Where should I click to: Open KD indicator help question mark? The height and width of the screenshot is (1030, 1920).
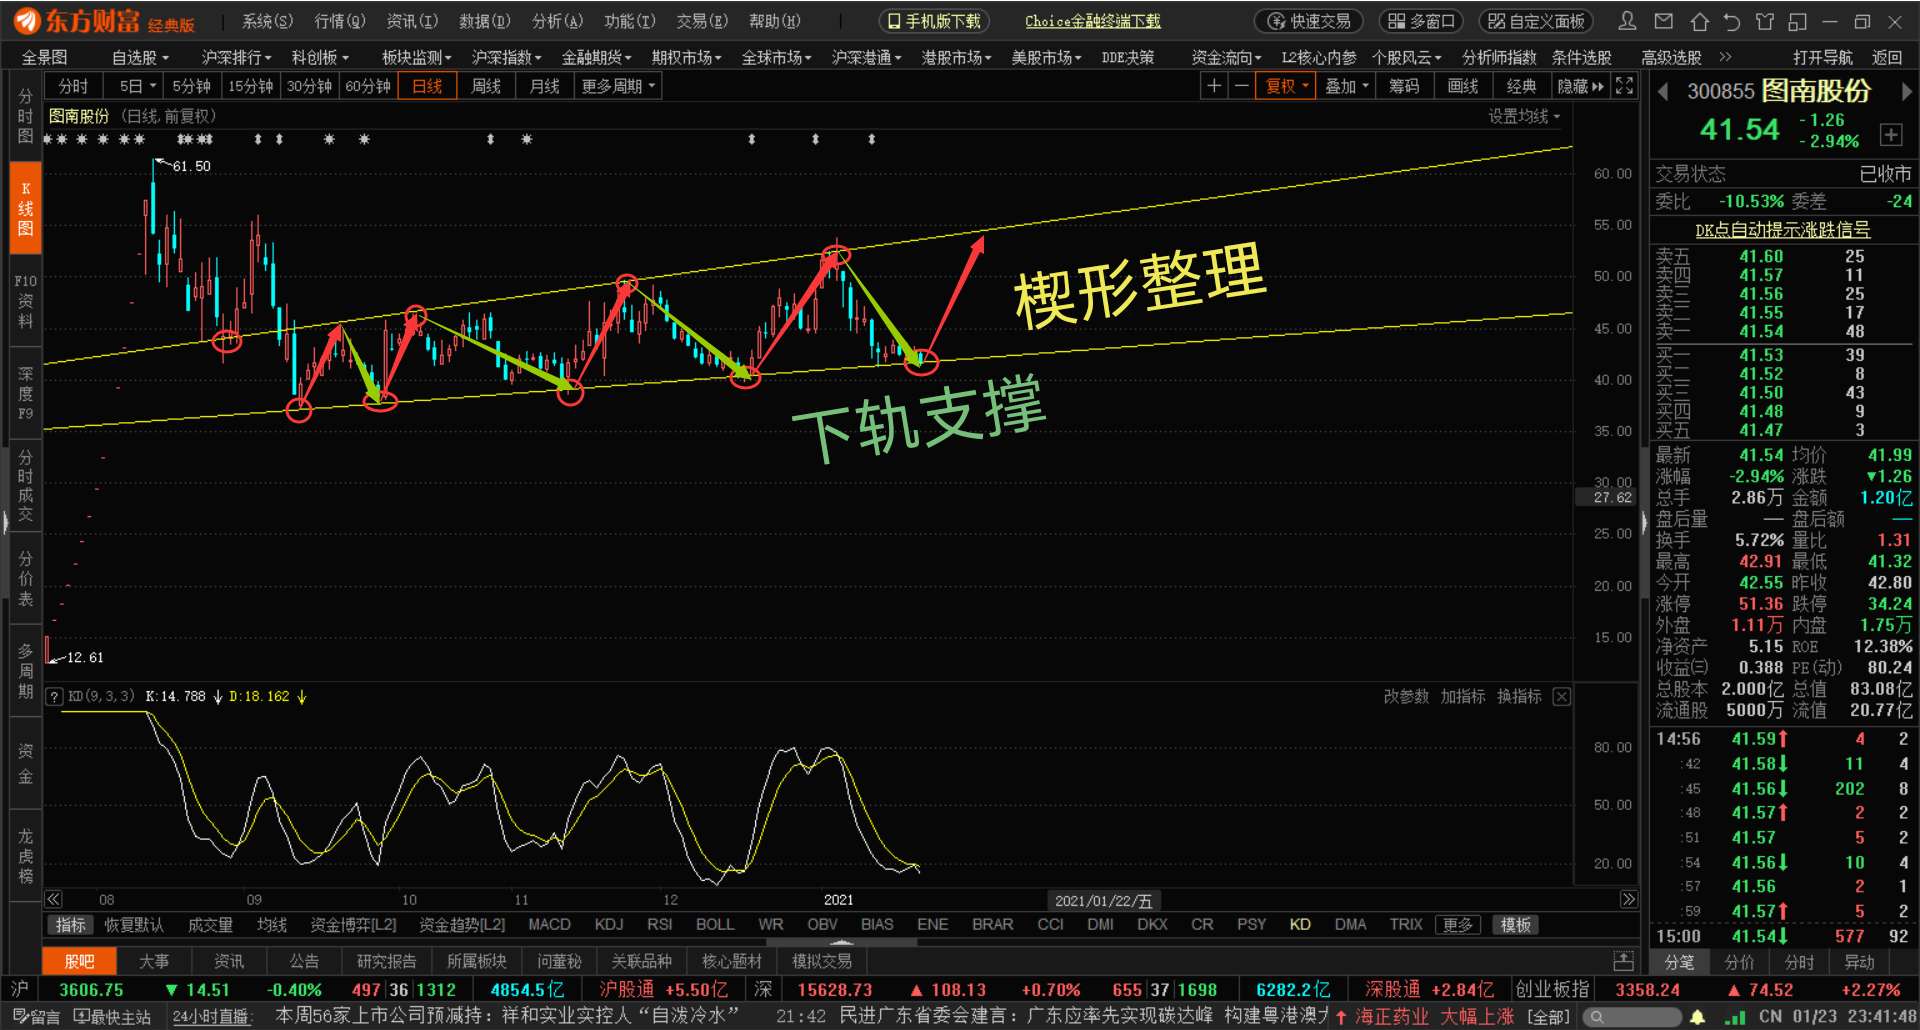(x=54, y=697)
